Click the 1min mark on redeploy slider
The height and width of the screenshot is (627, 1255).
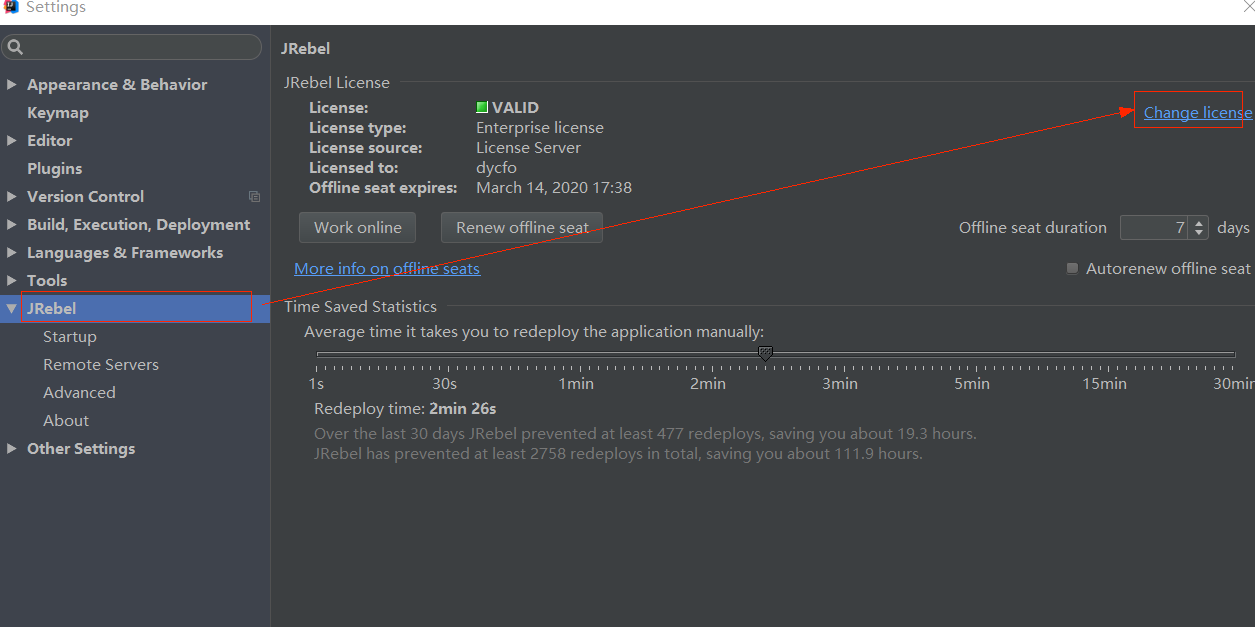[x=576, y=384]
